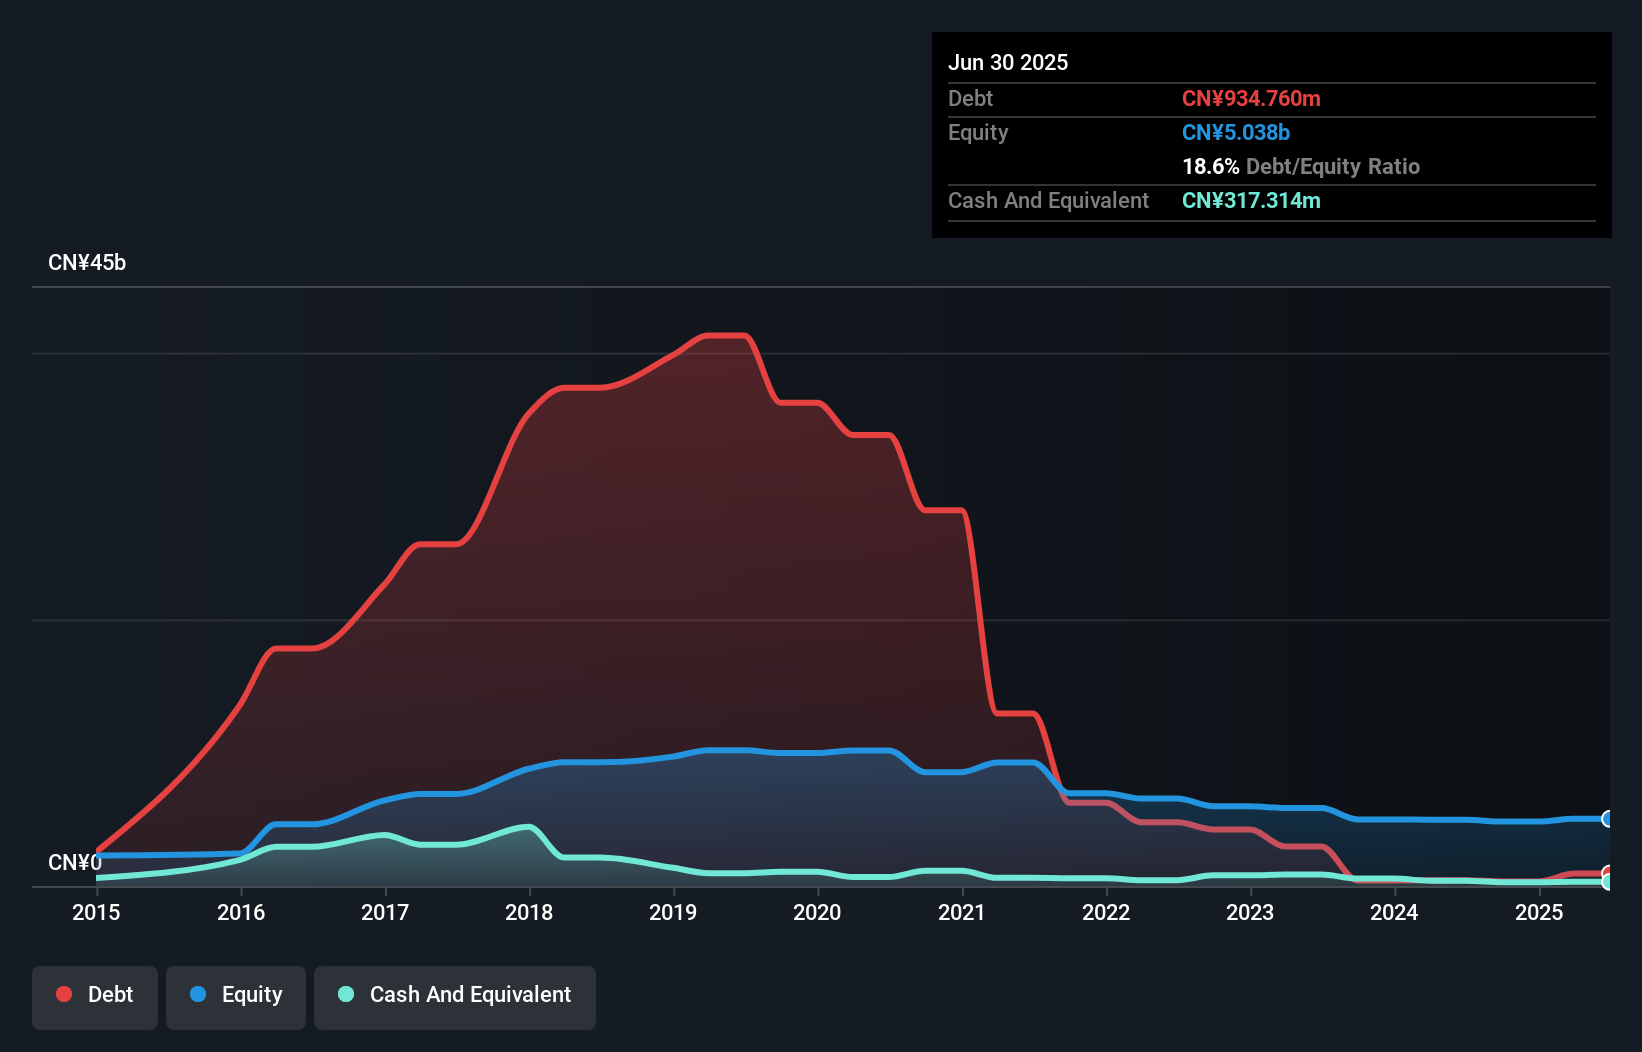Select the 2020 axis year label
Viewport: 1642px width, 1052px height.
coord(817,912)
